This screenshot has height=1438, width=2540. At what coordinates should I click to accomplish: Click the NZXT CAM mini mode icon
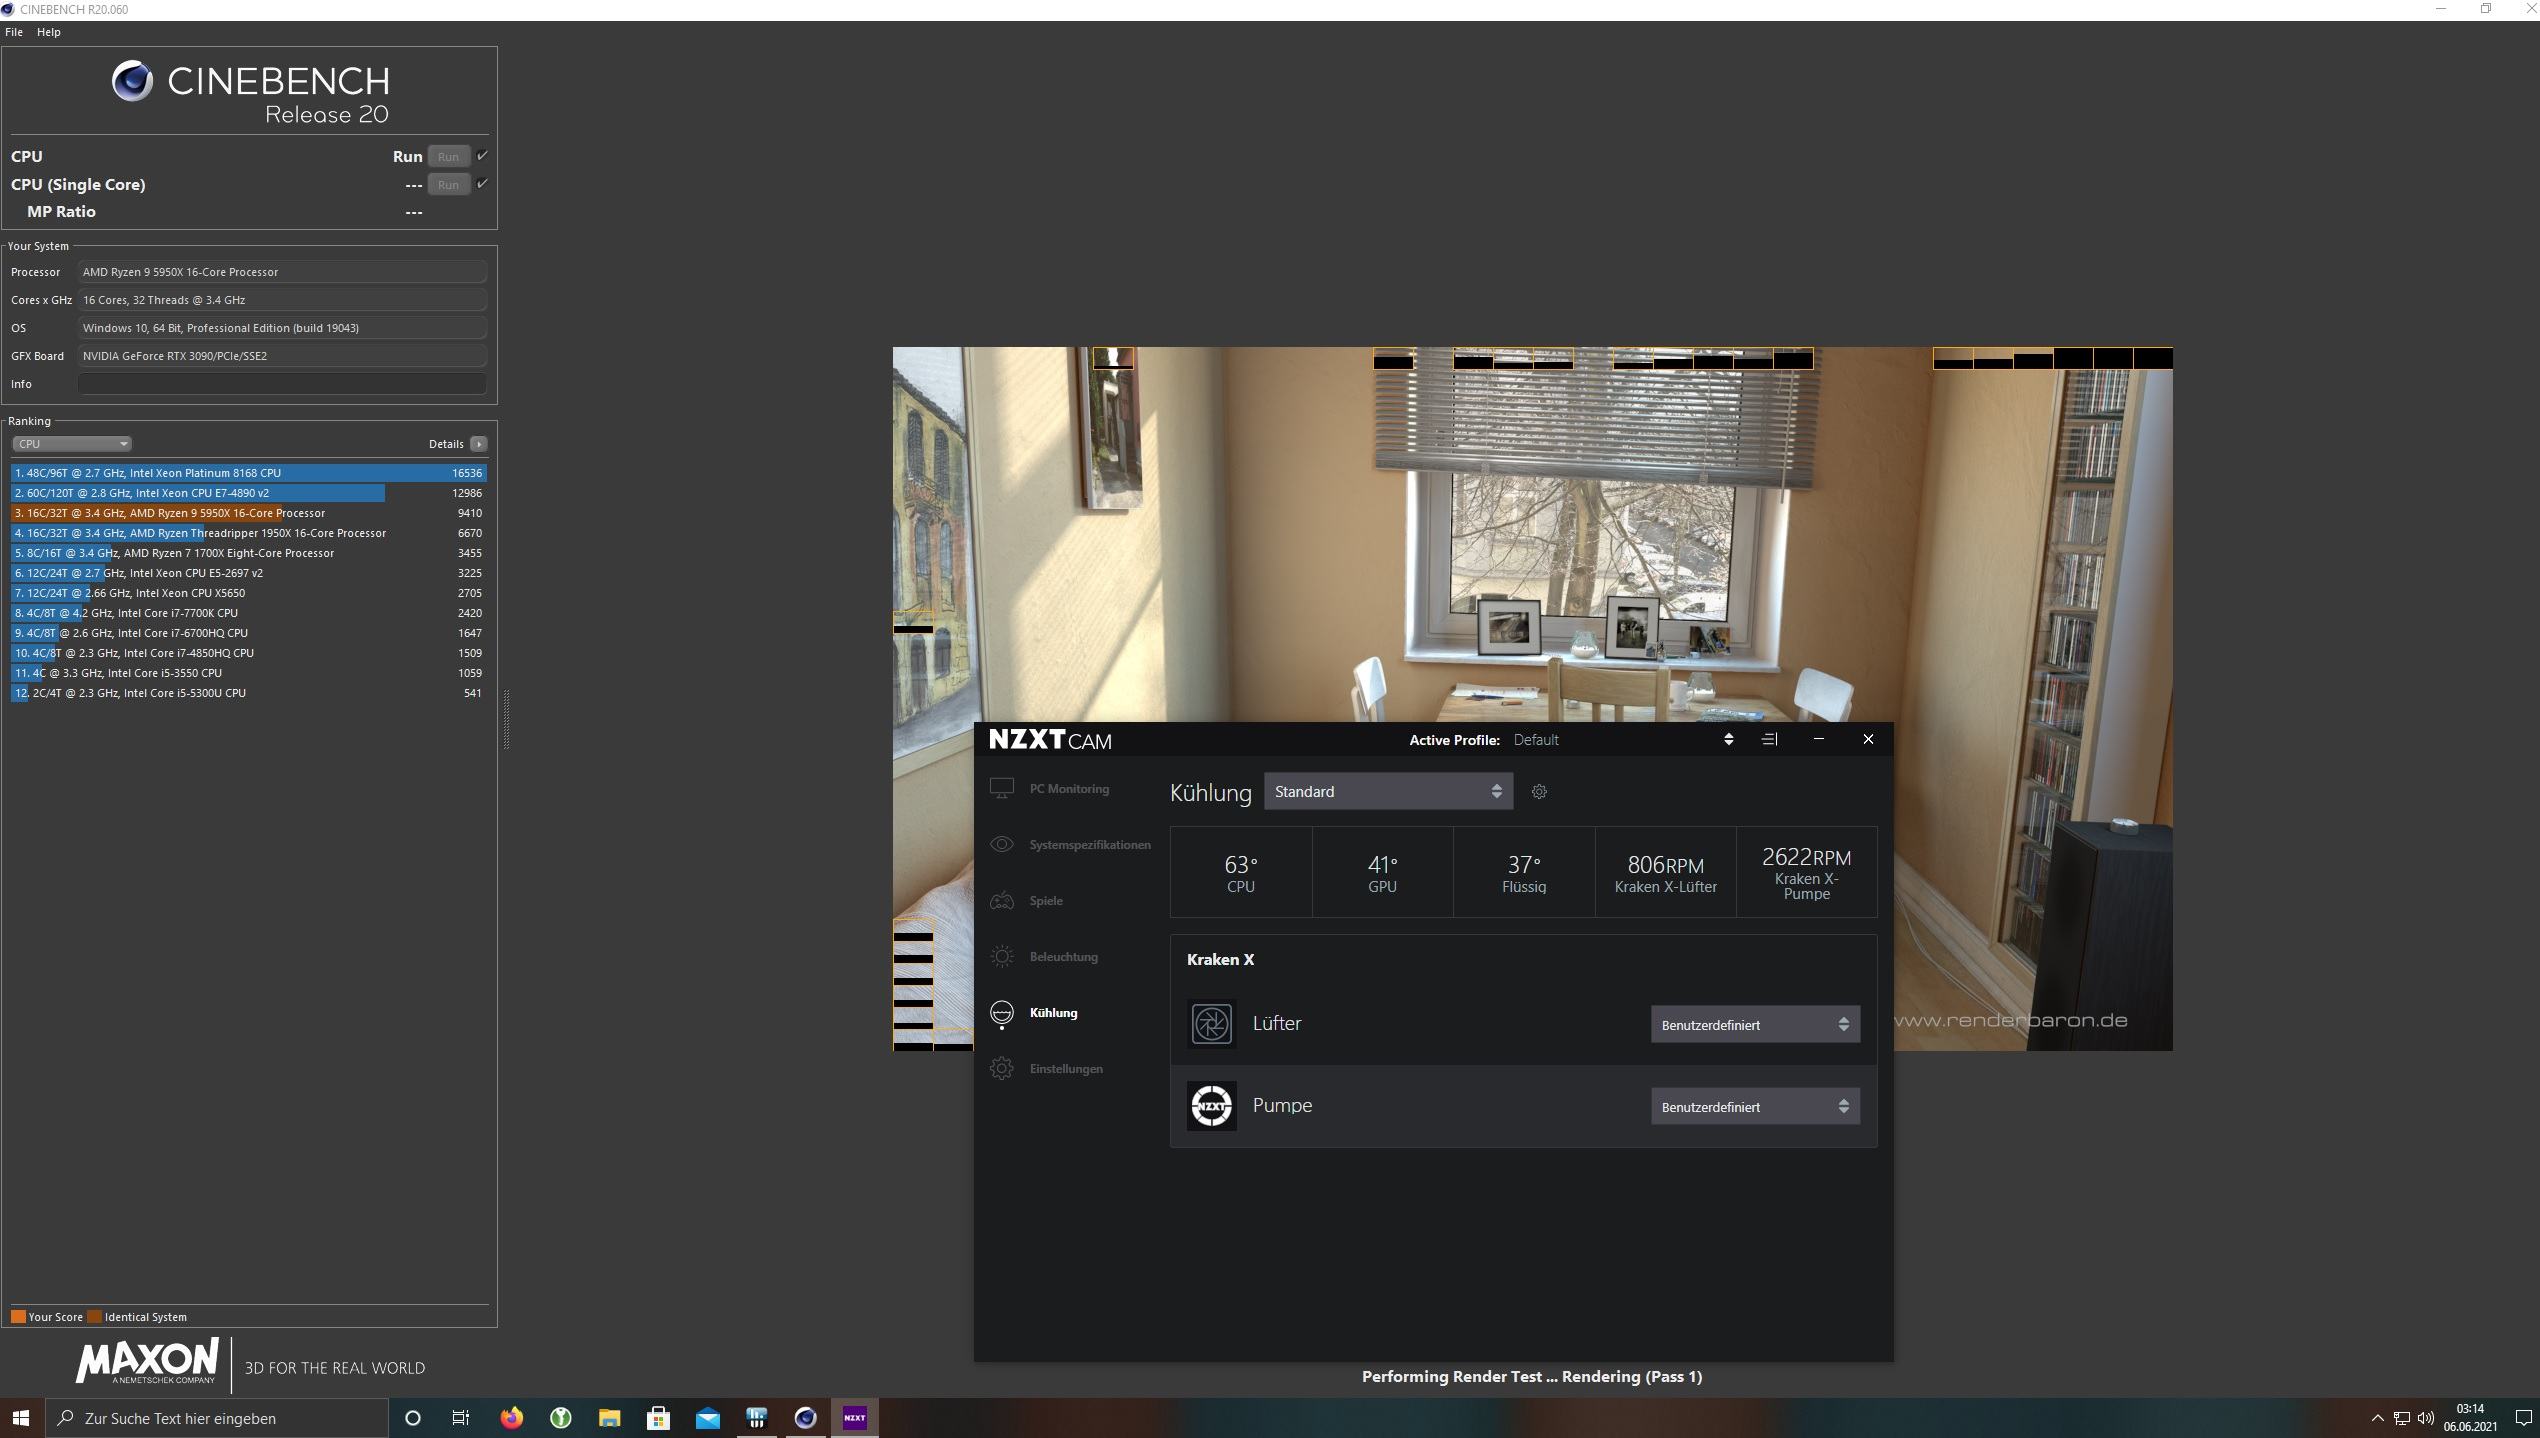(1769, 739)
